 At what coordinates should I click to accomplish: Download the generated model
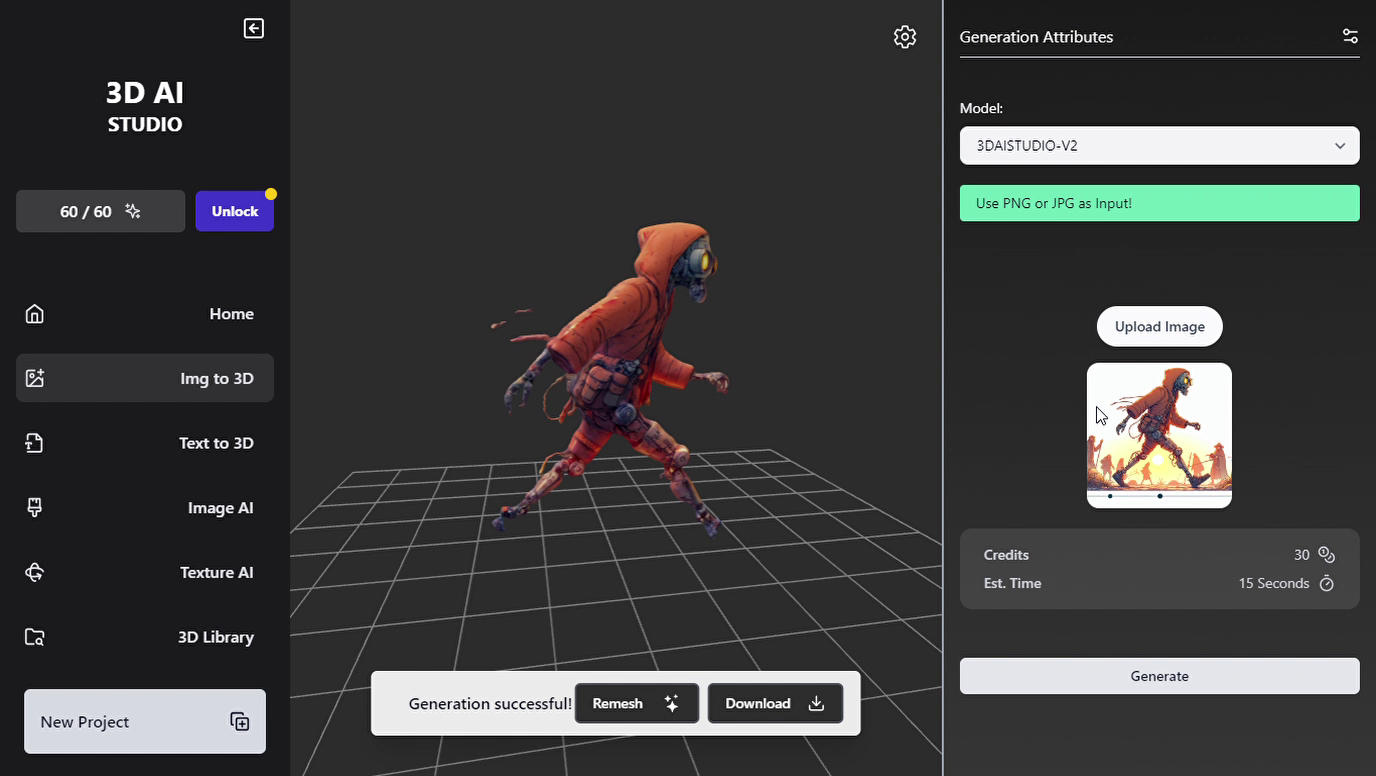point(775,703)
